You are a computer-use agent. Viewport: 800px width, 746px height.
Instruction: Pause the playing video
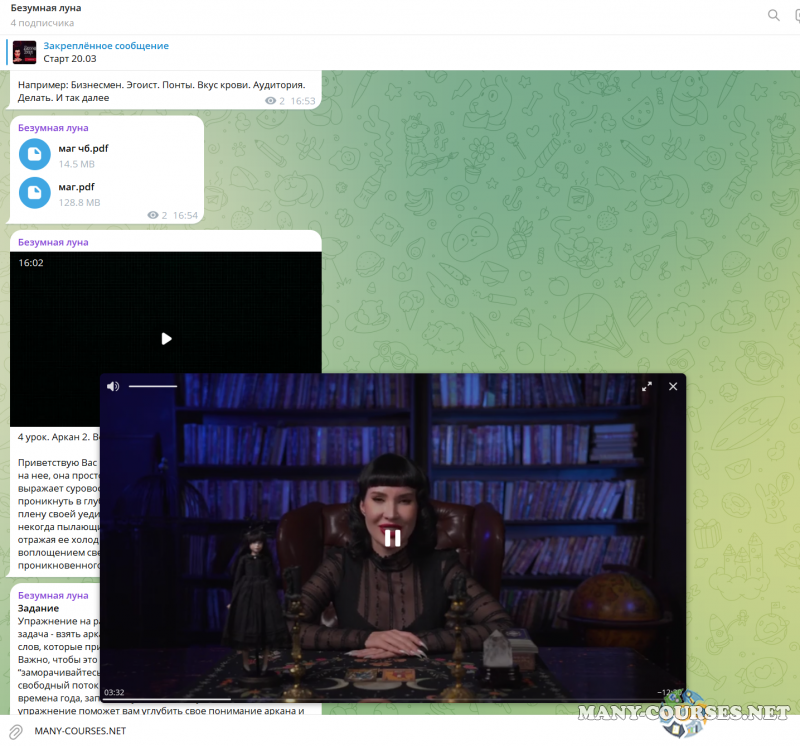[392, 538]
